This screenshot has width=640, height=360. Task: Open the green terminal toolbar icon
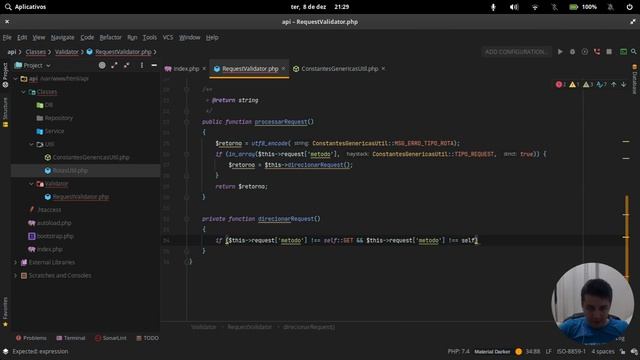pos(623,52)
